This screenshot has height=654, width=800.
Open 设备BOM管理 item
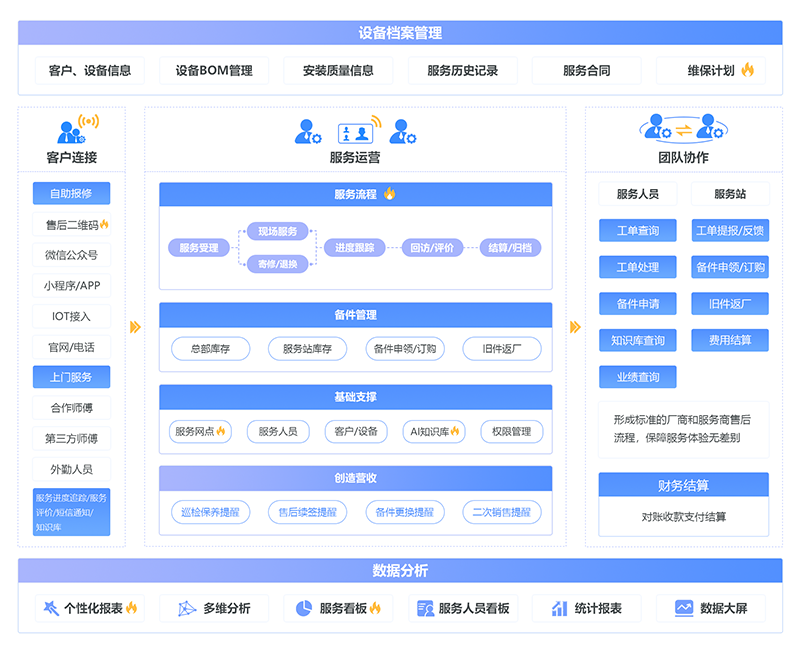(214, 70)
